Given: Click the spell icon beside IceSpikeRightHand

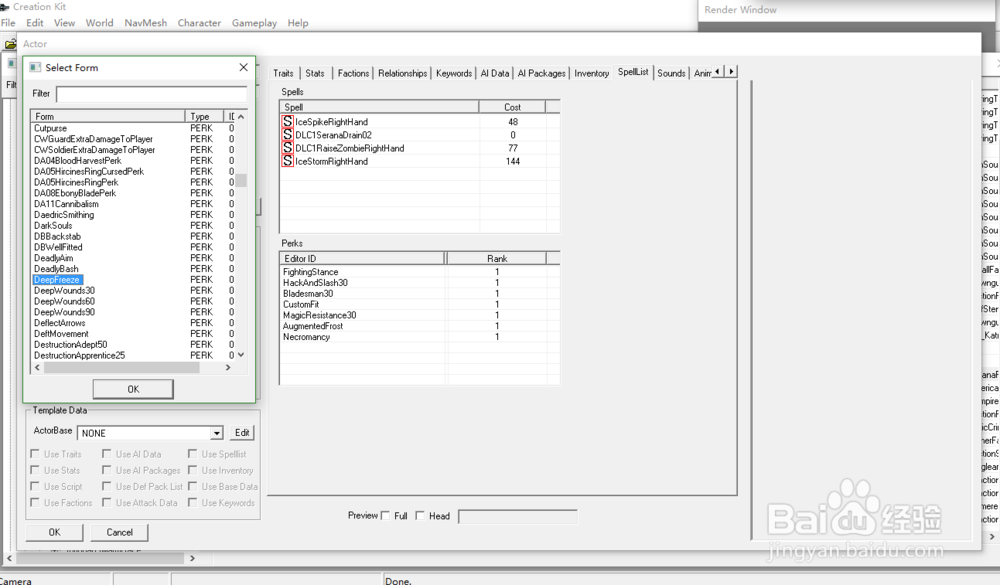Looking at the screenshot, I should 288,121.
